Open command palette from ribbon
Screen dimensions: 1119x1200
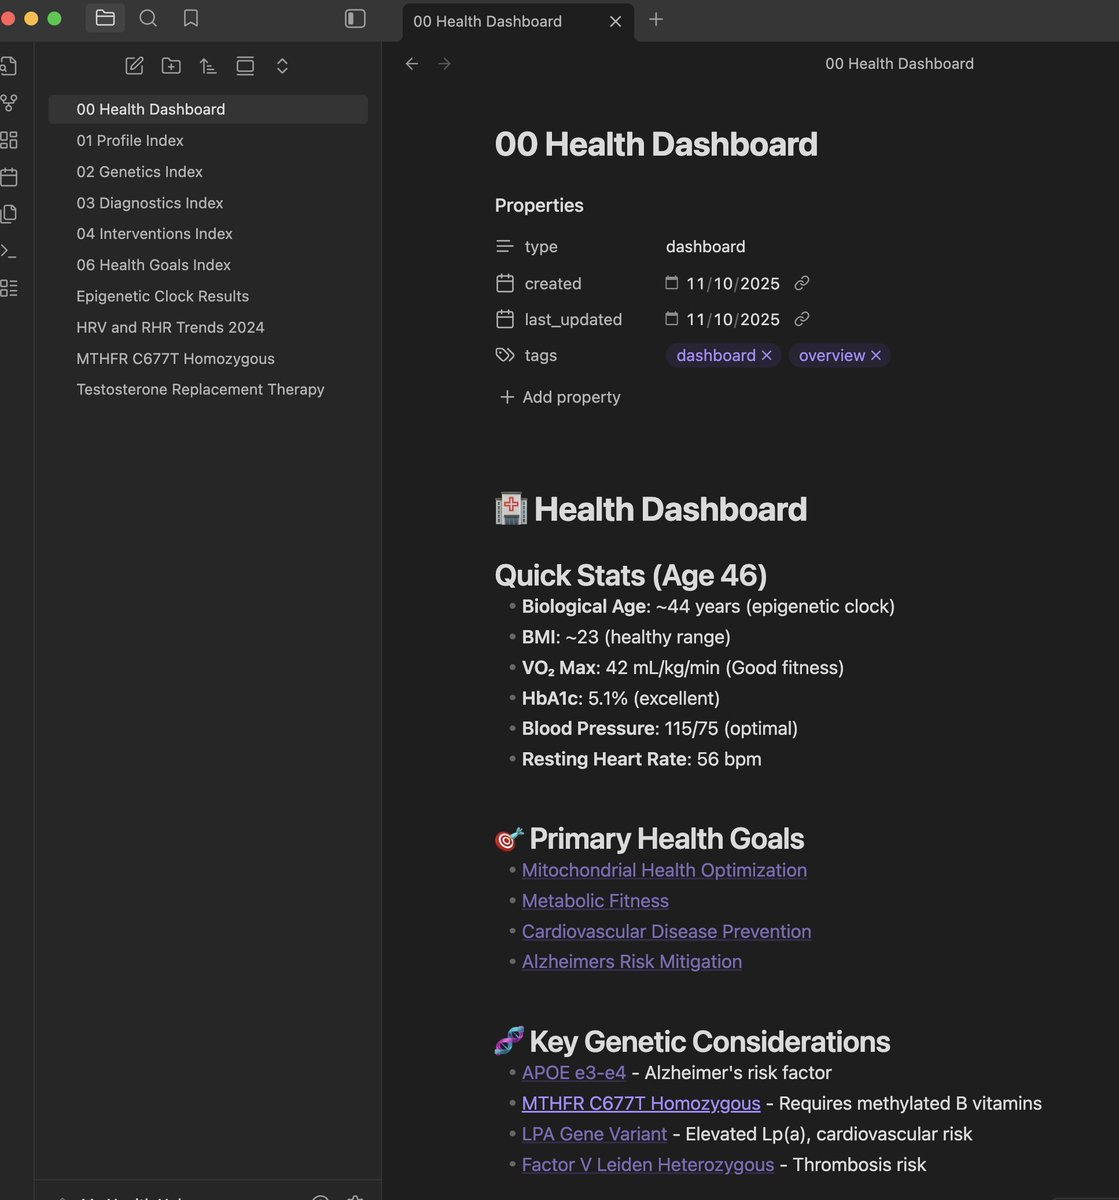[x=9, y=251]
